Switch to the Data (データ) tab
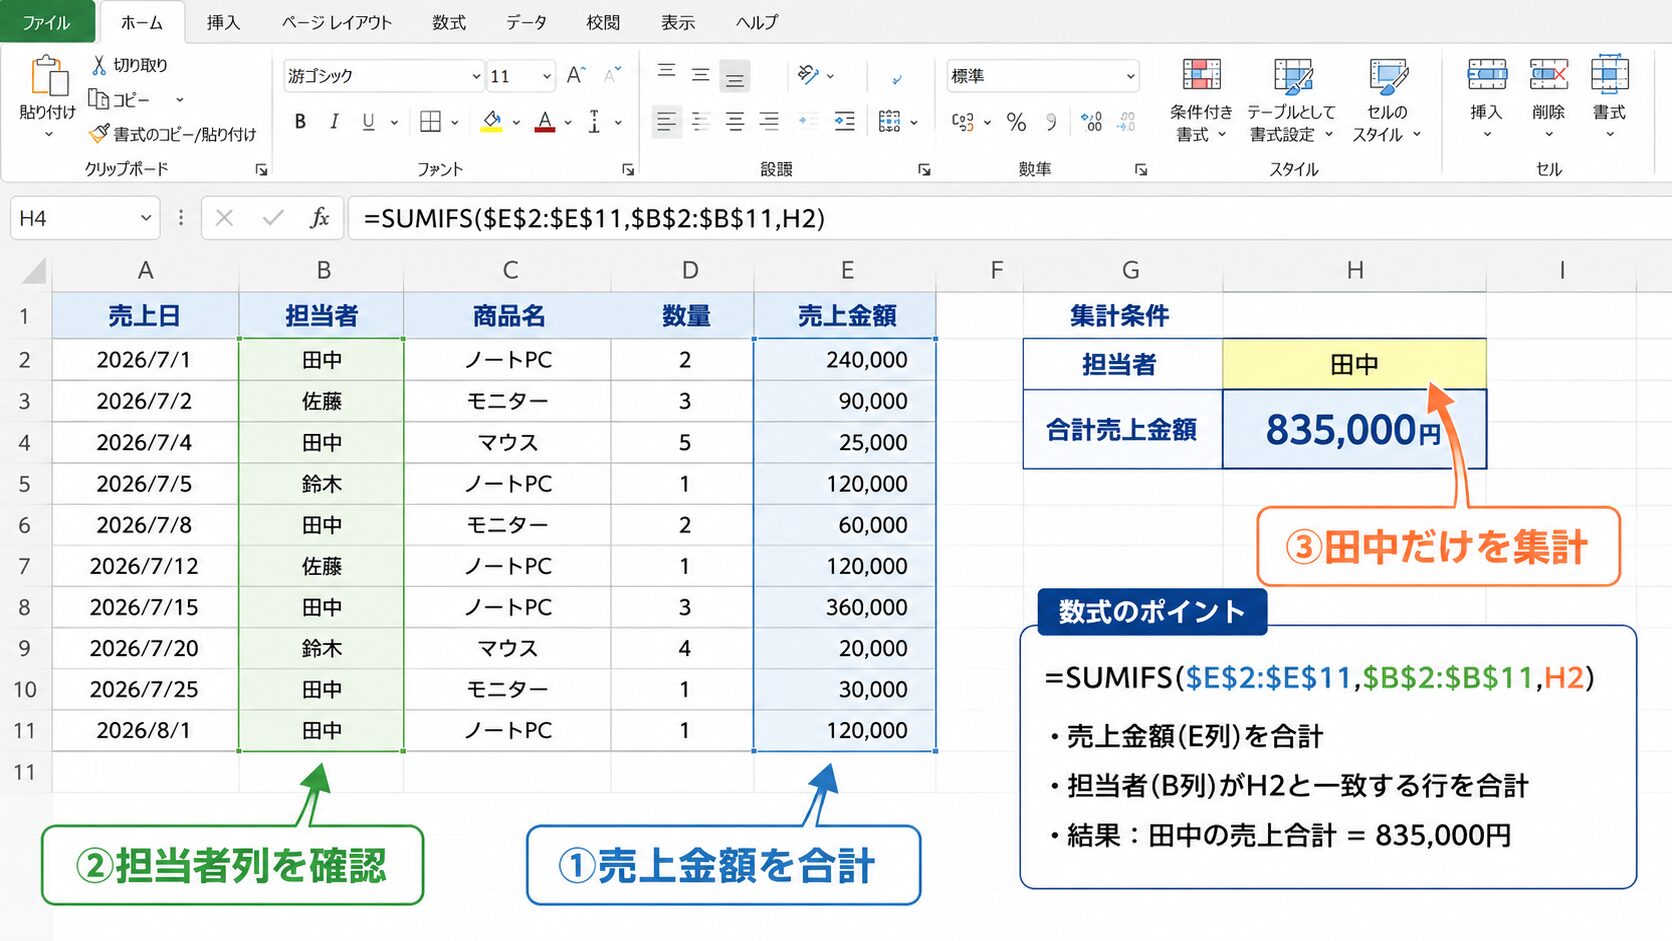Screen dimensions: 1672x941 526,22
